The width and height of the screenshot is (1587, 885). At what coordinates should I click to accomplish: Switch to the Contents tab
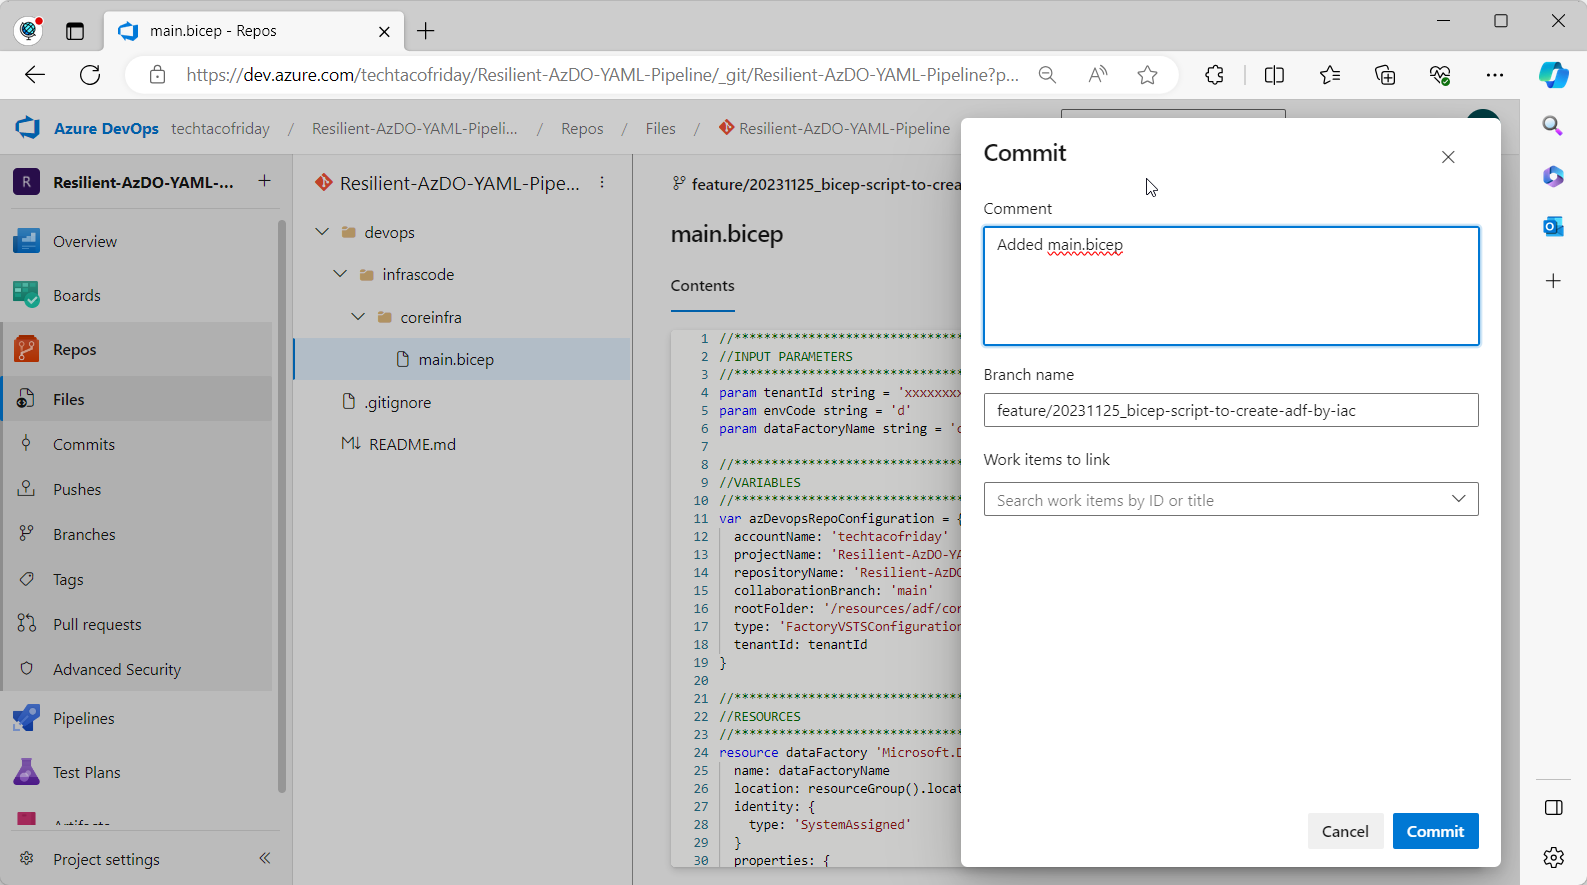tap(702, 286)
